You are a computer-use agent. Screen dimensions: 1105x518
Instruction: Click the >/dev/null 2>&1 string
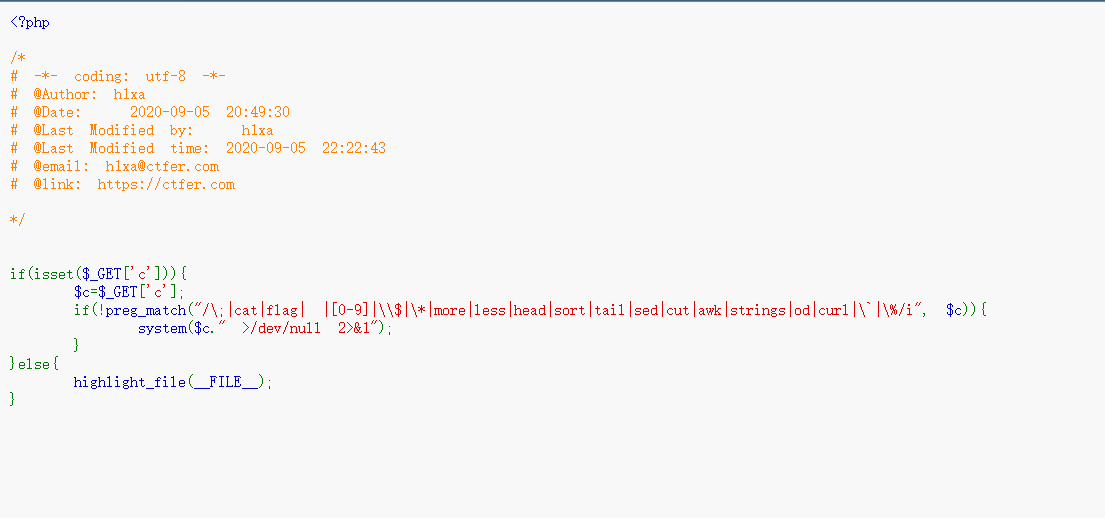pyautogui.click(x=309, y=328)
